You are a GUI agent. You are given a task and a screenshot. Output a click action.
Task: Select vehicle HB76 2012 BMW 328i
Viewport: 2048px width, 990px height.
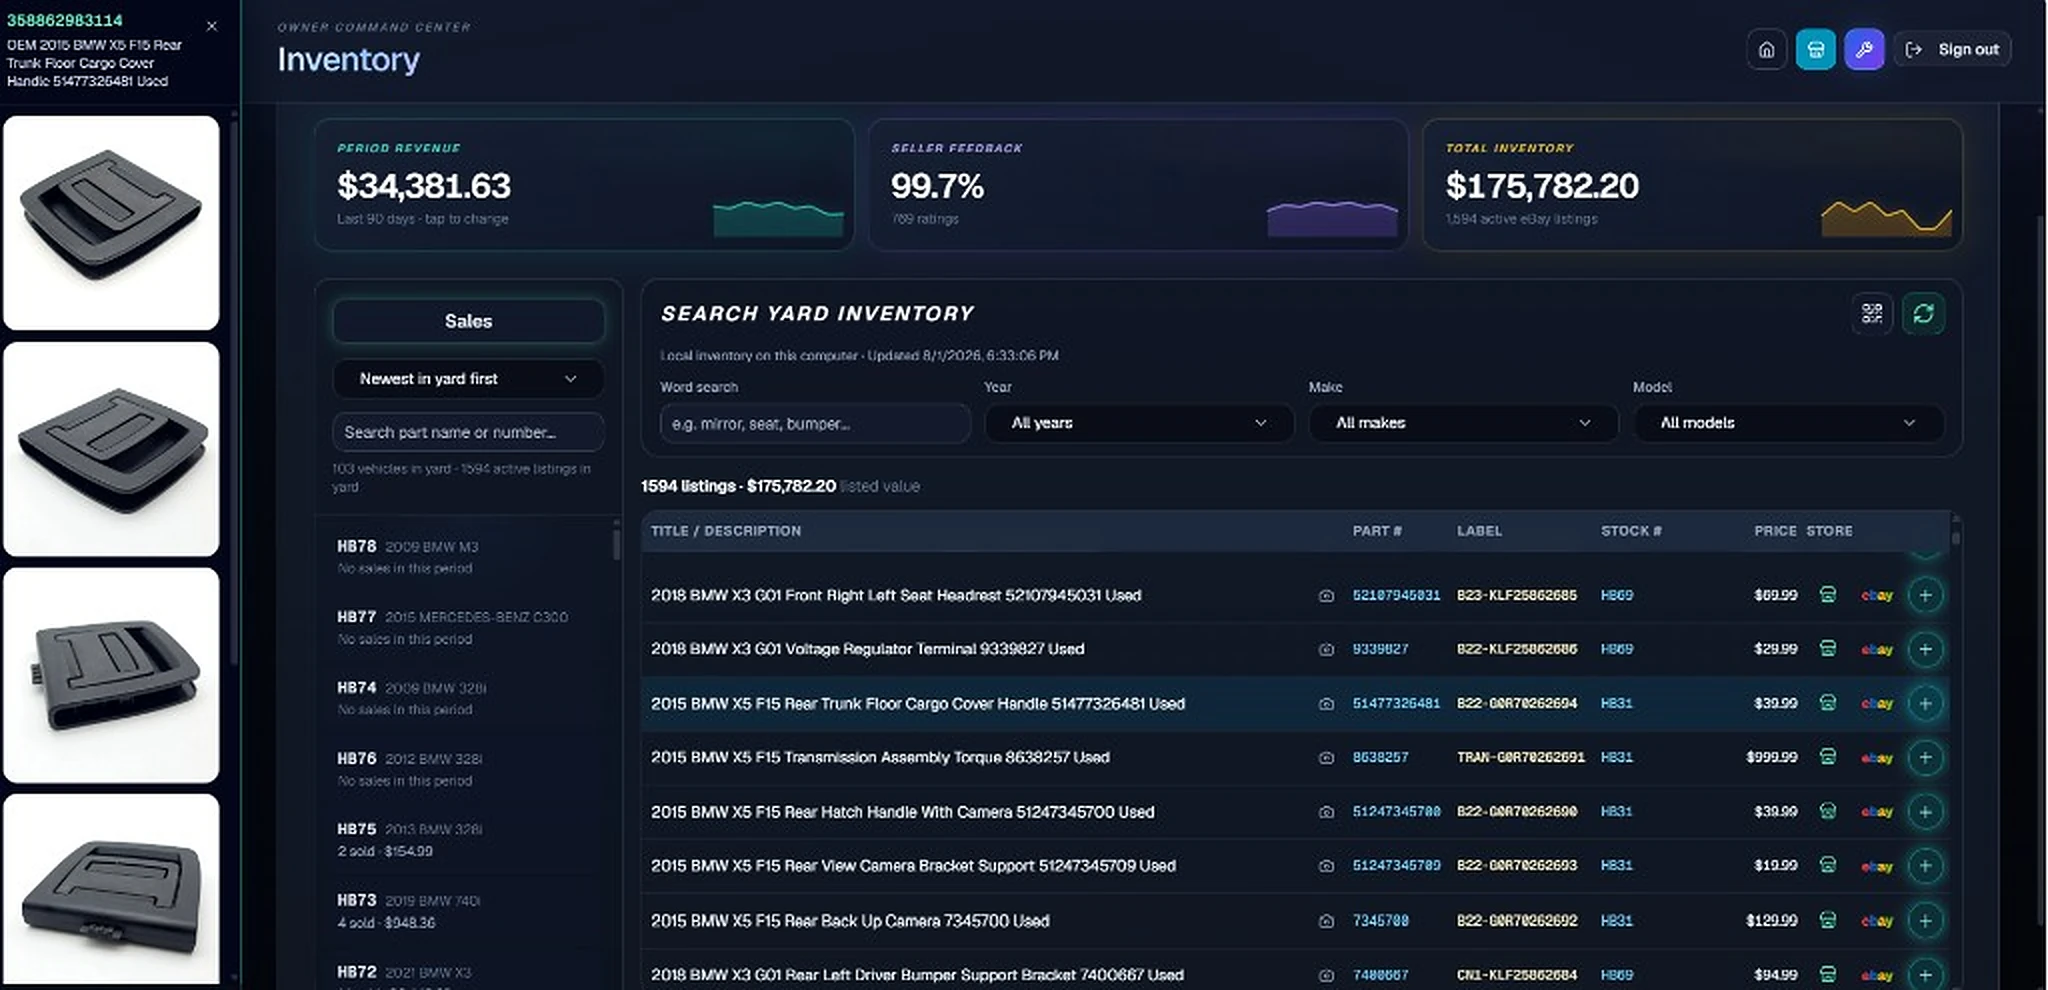point(465,769)
